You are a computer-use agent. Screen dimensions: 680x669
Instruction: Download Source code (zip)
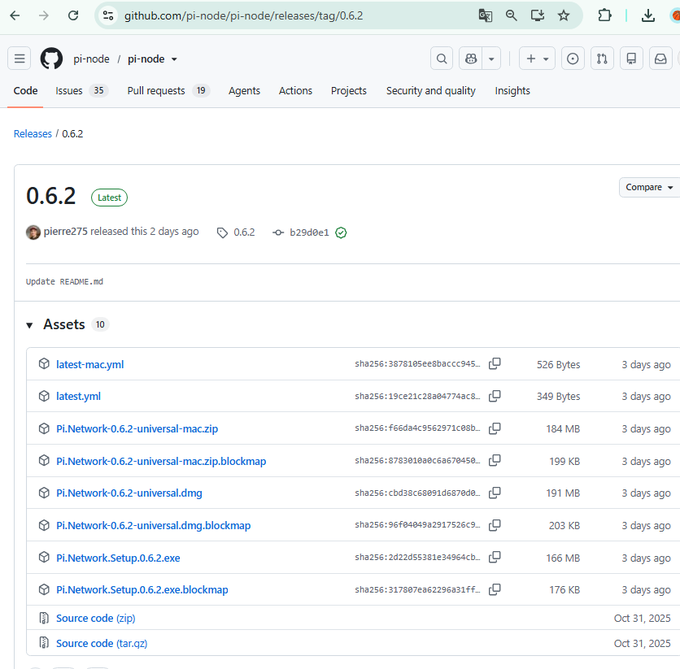(x=95, y=618)
